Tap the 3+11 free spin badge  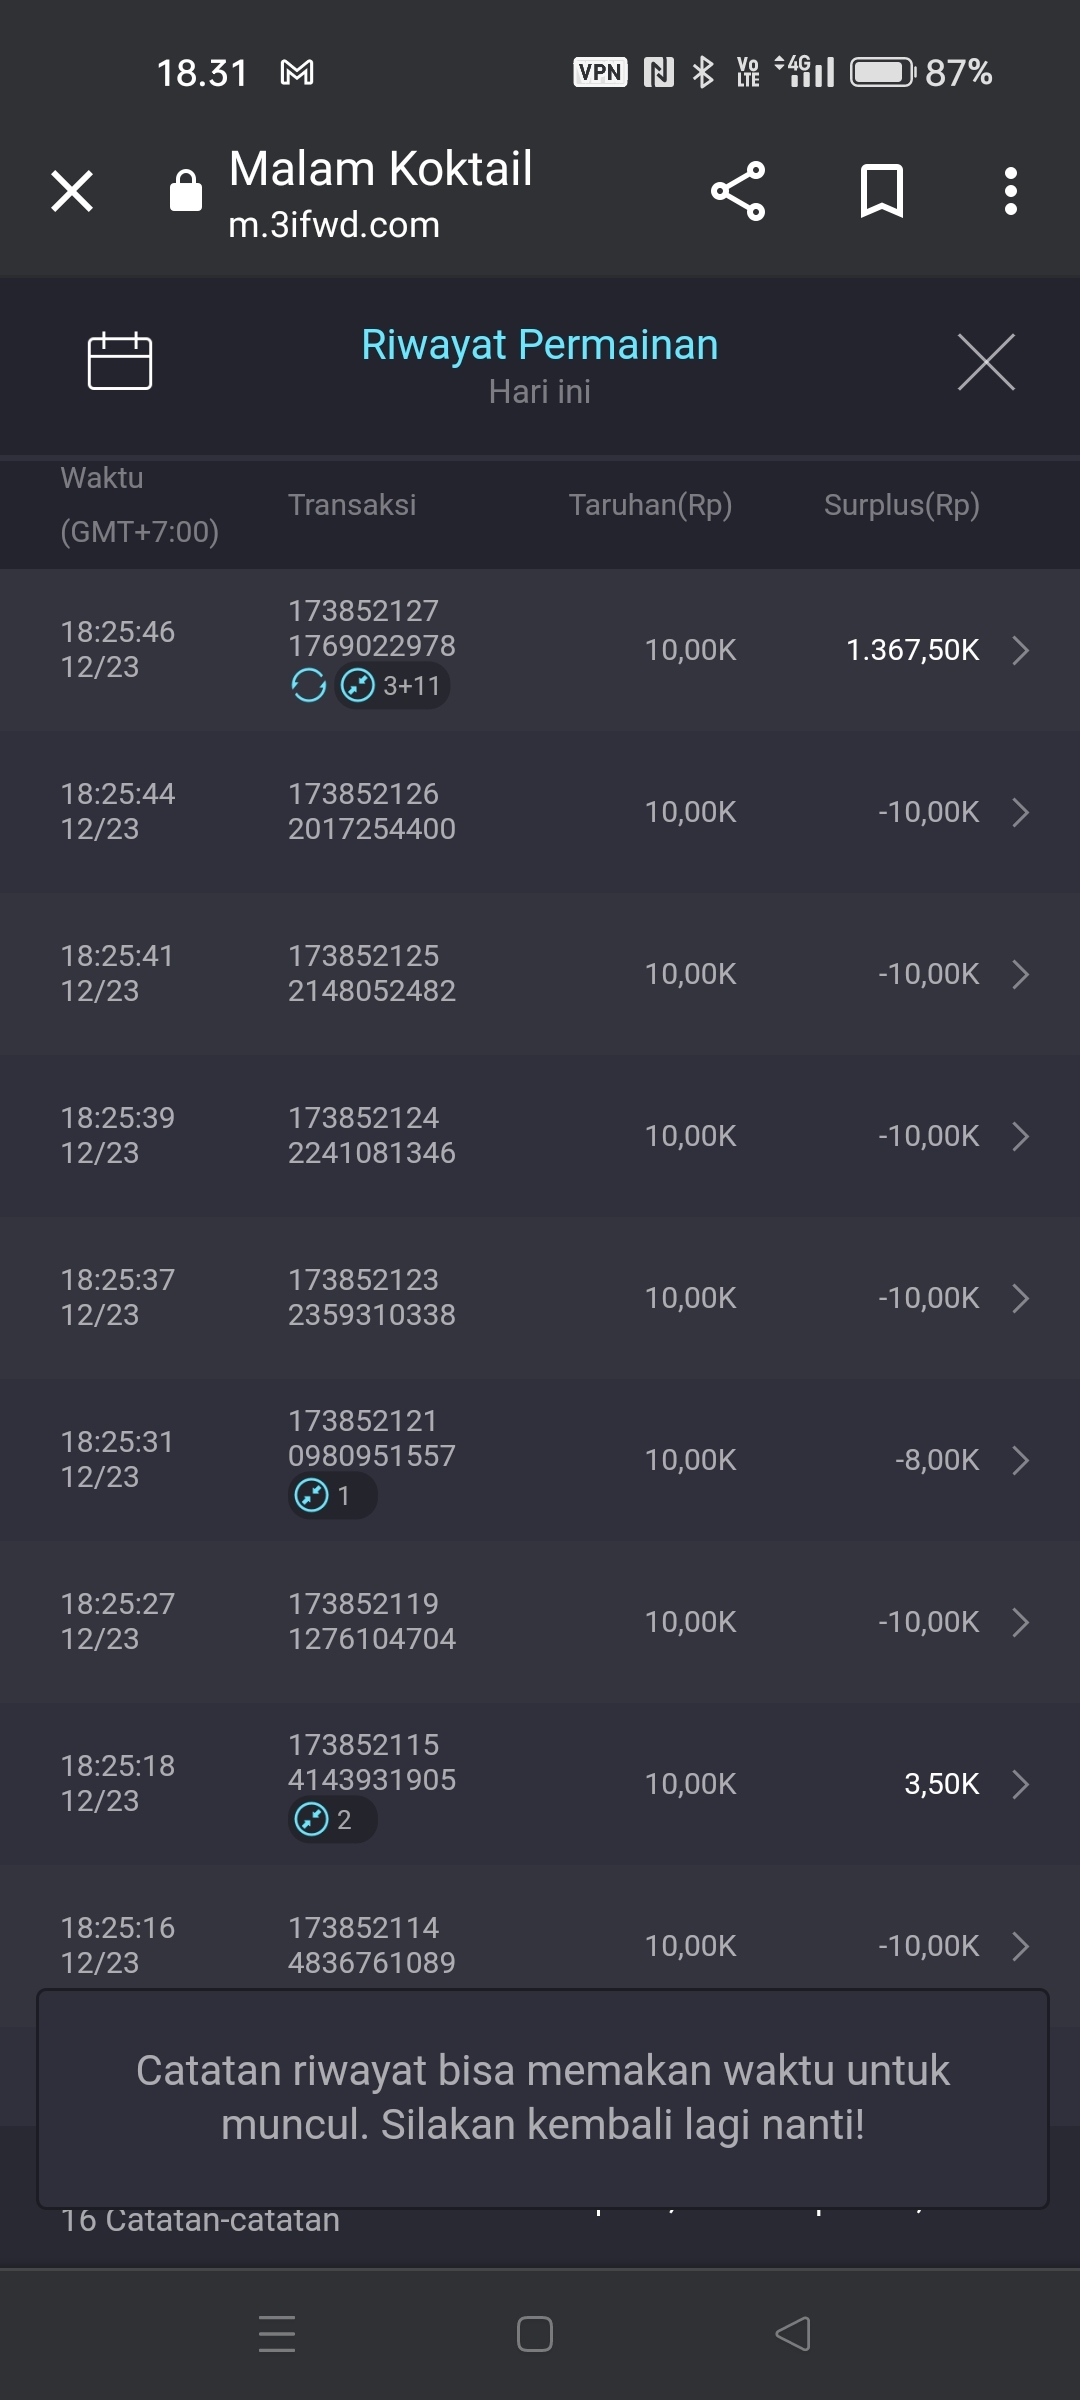(x=393, y=686)
